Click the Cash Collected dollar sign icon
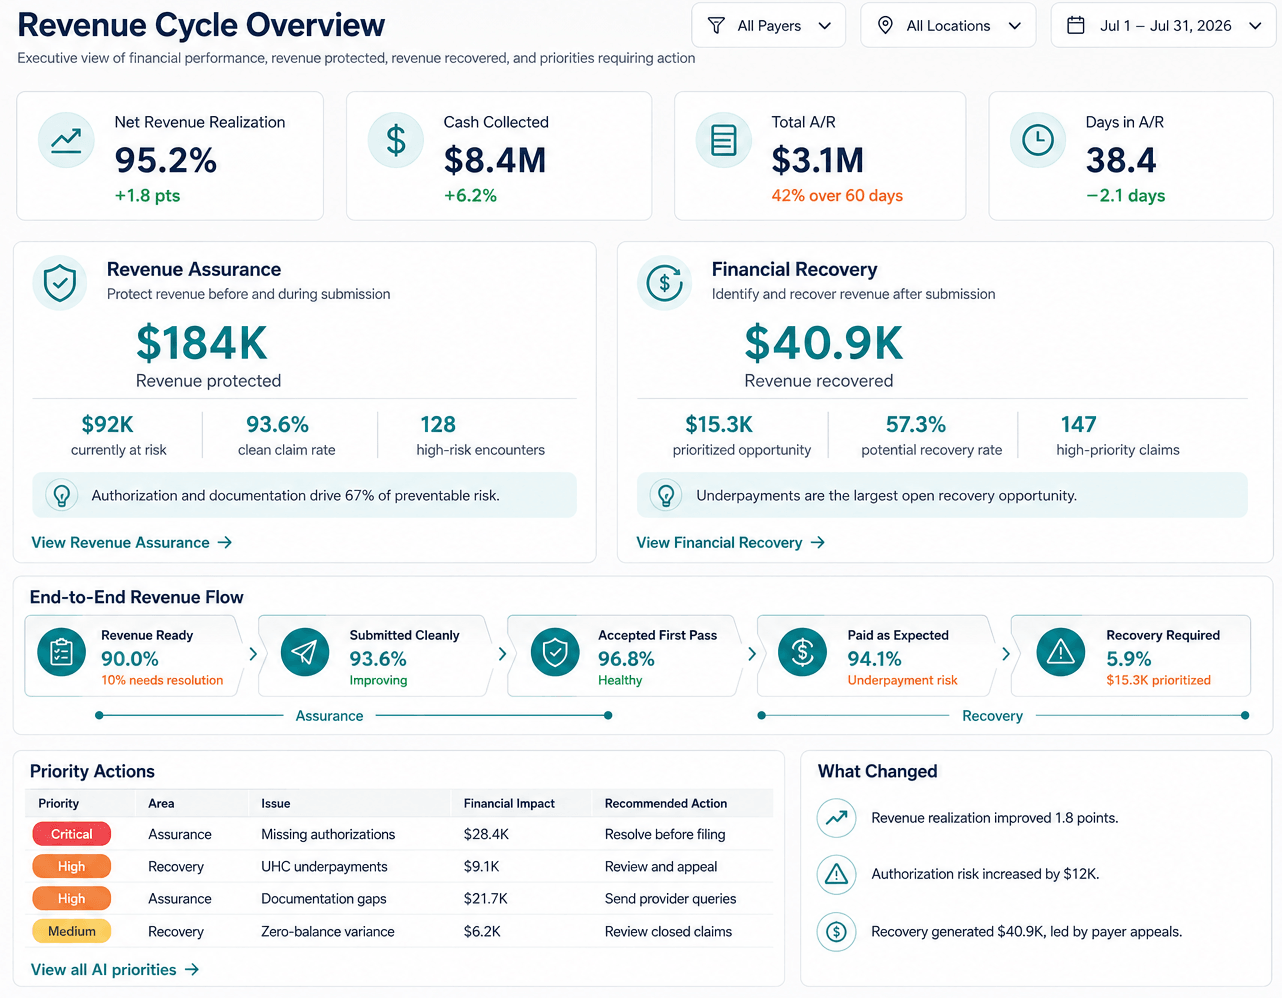The width and height of the screenshot is (1282, 998). [396, 141]
